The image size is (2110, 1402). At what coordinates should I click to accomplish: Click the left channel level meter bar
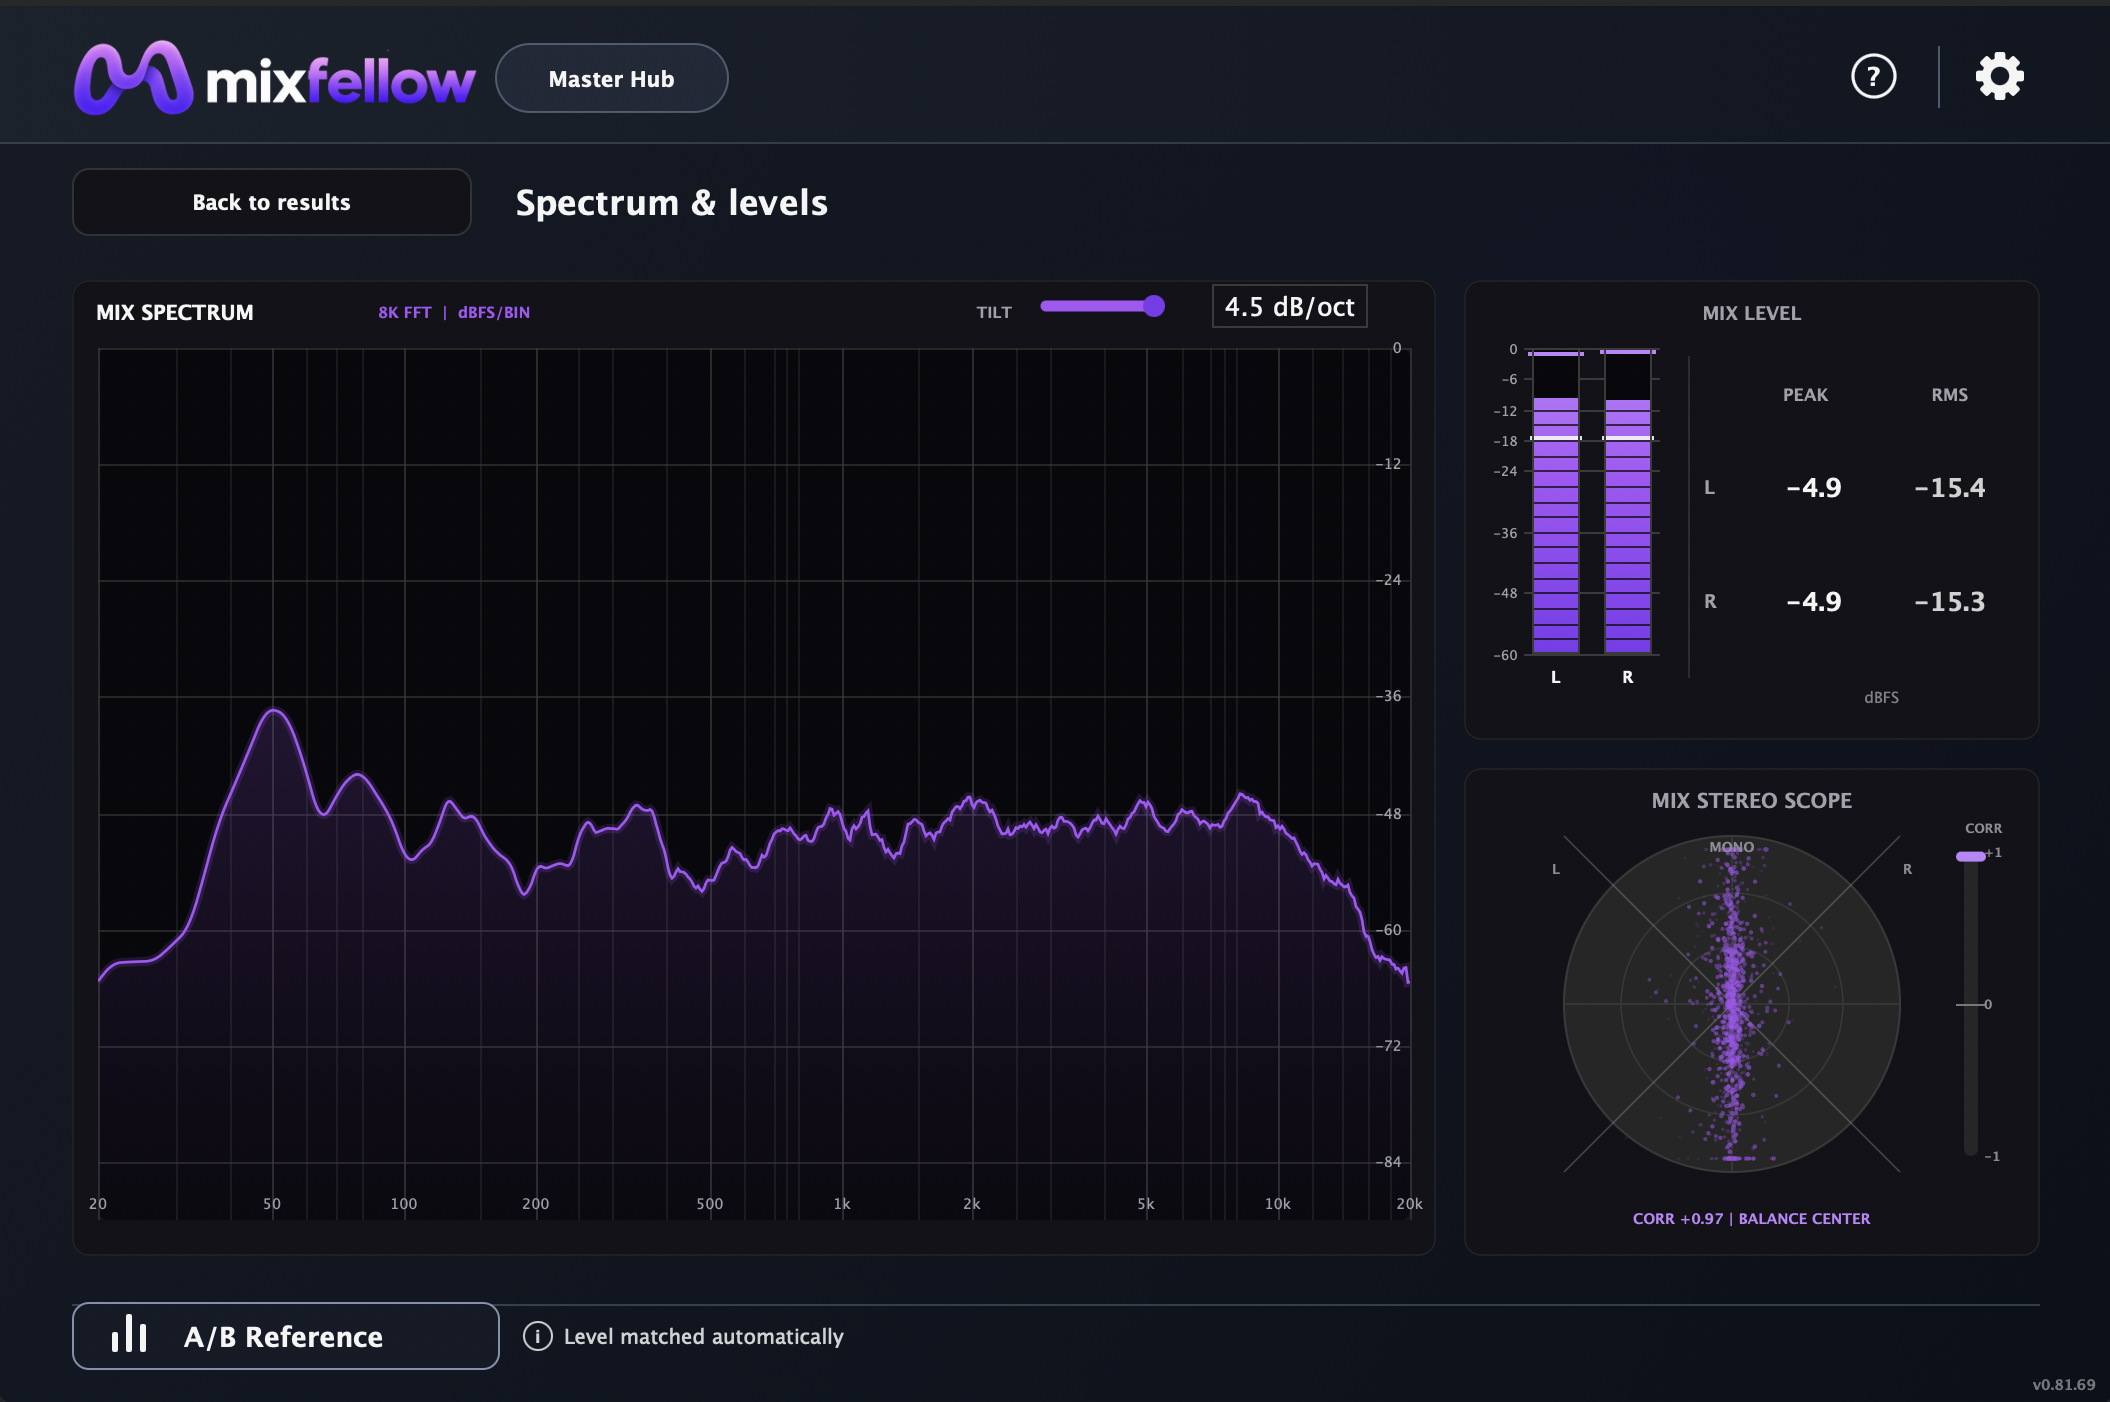(x=1556, y=503)
